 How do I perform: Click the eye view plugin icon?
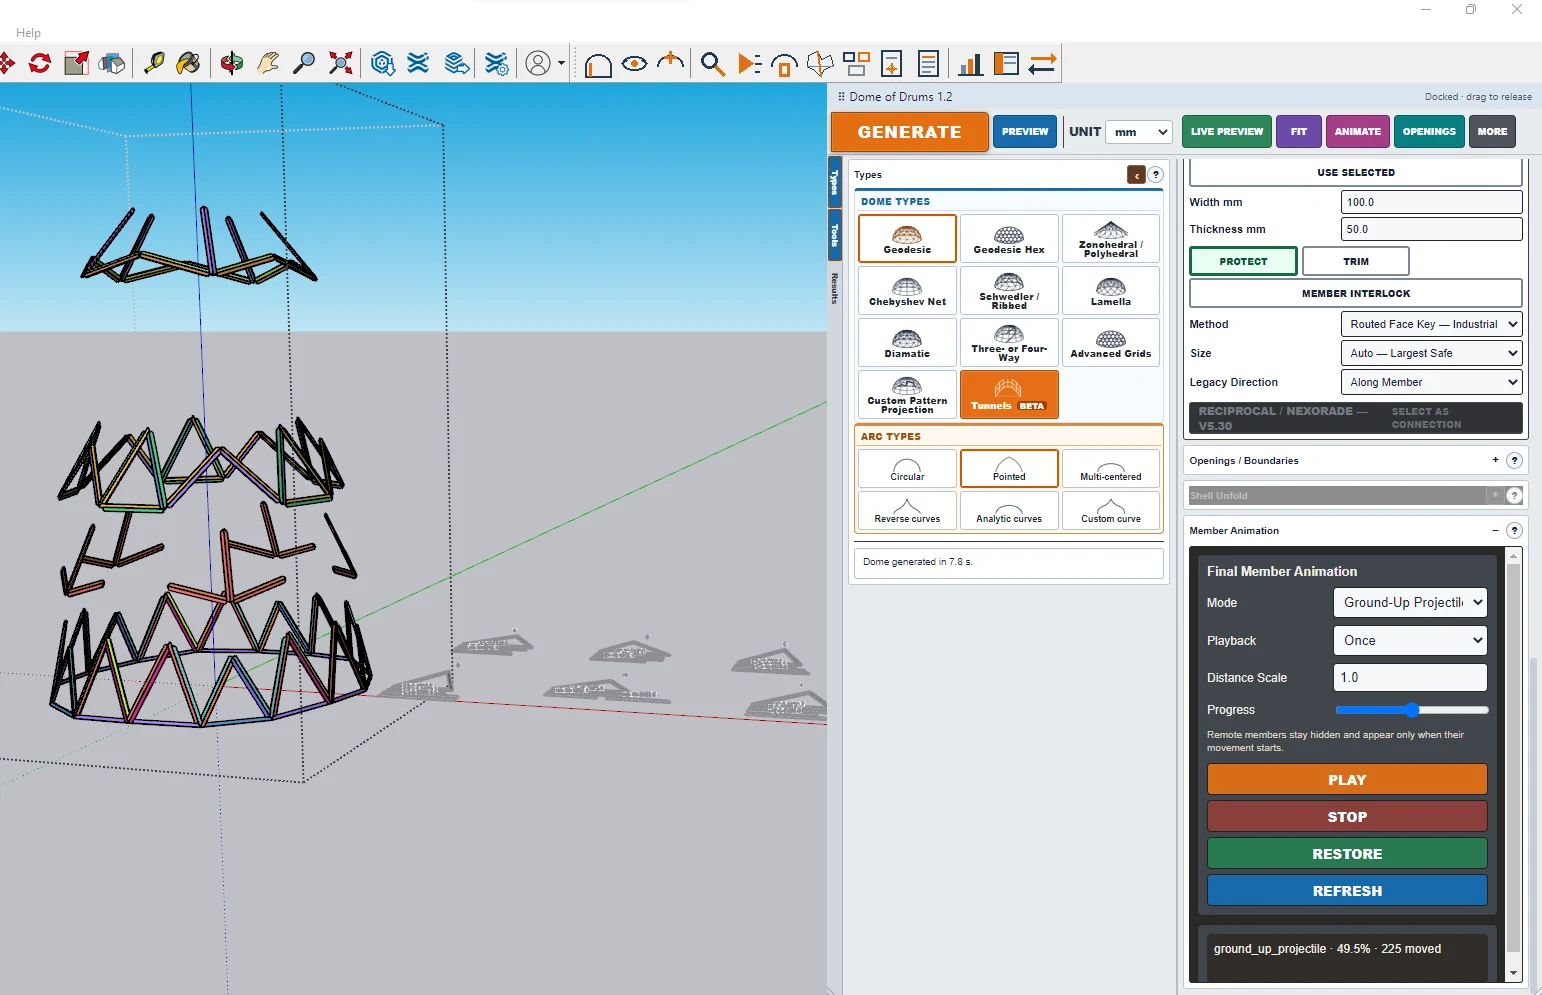(x=634, y=64)
